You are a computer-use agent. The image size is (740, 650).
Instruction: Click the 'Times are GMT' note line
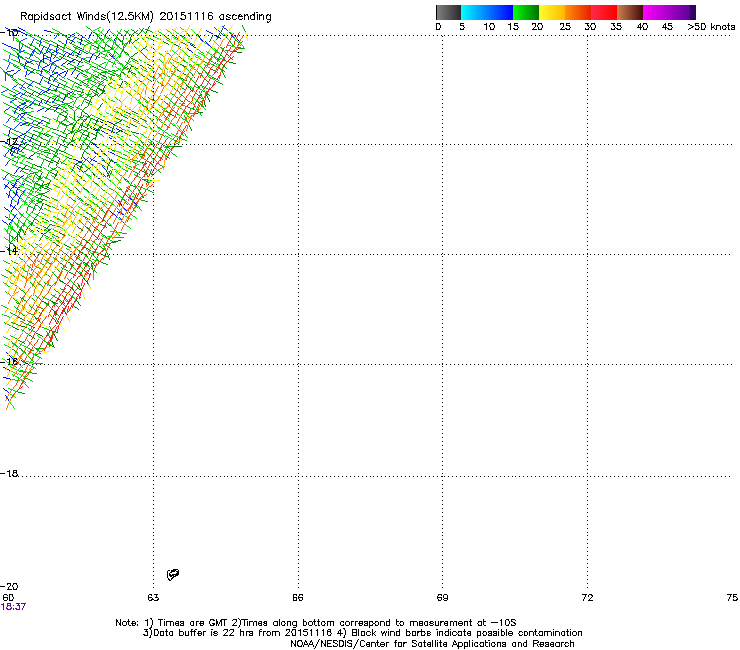coord(316,623)
